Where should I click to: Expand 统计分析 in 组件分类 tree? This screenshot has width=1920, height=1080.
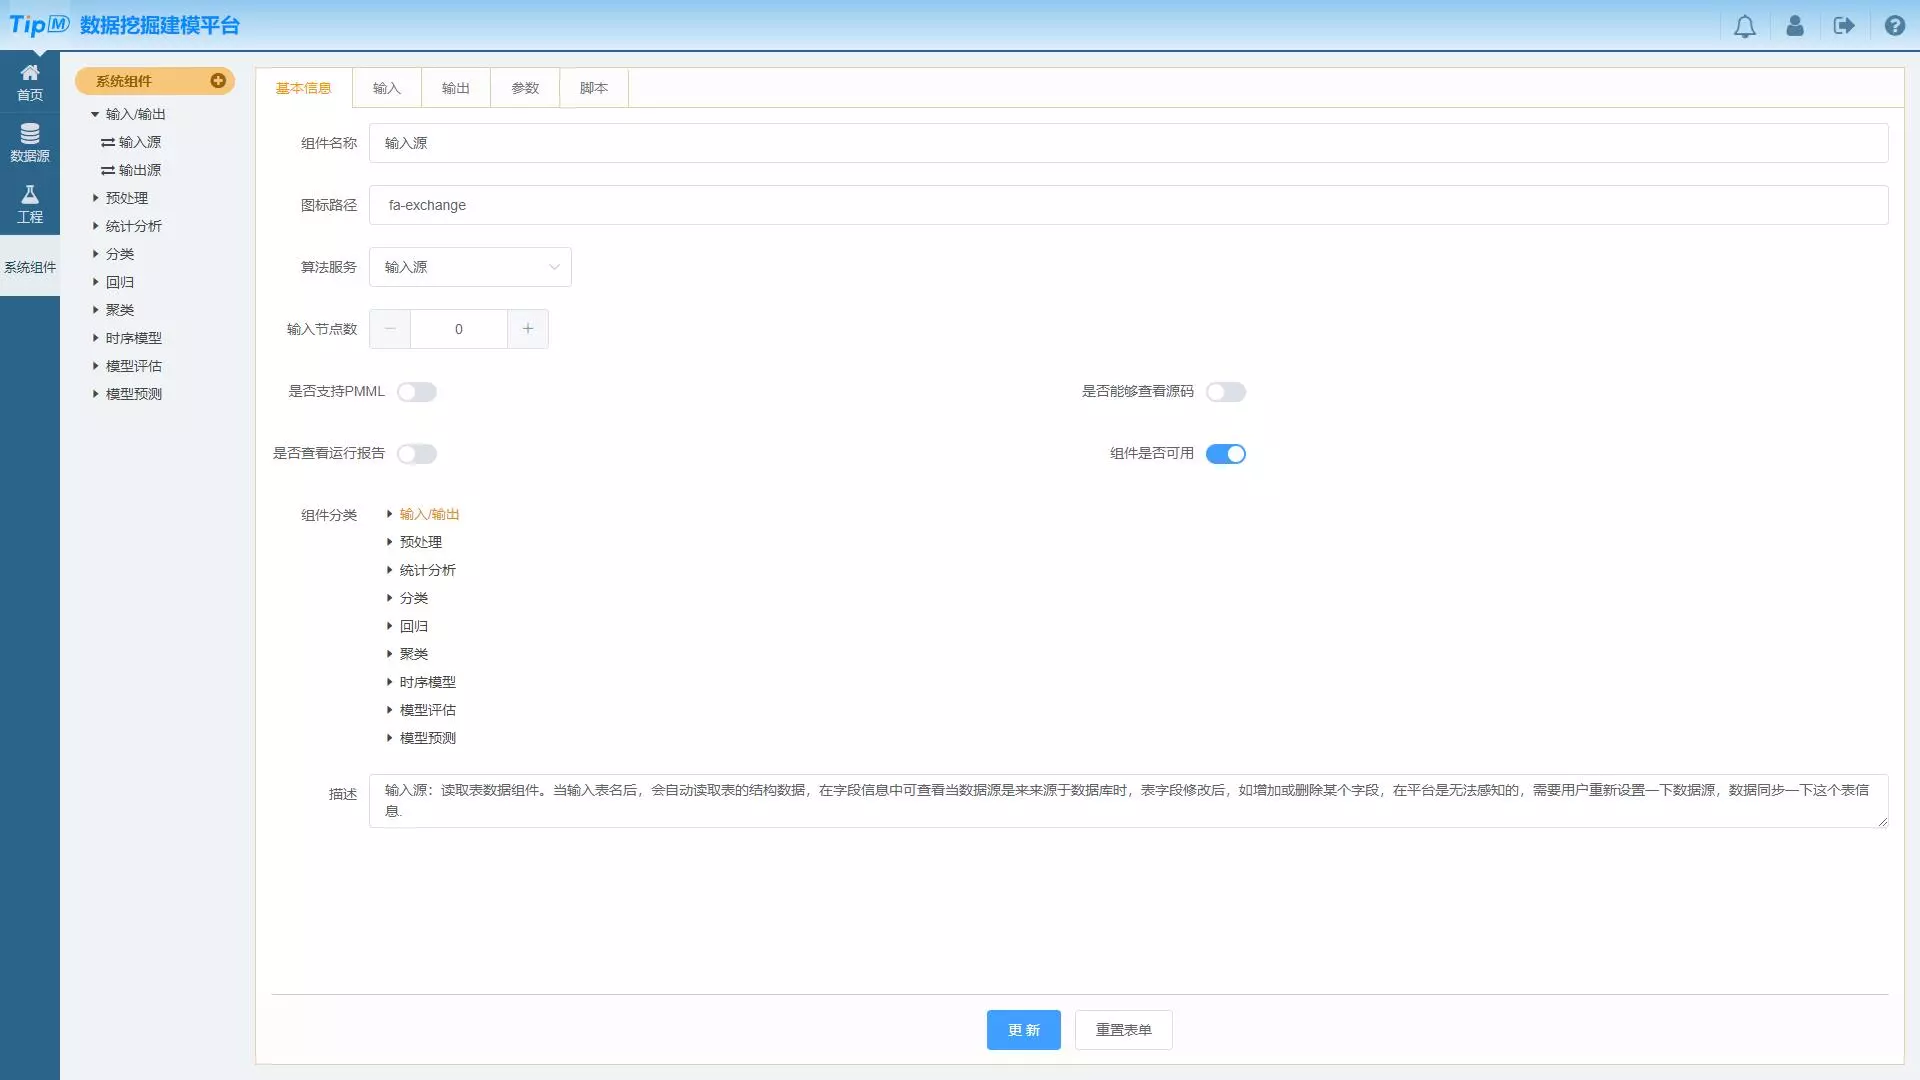pyautogui.click(x=389, y=570)
